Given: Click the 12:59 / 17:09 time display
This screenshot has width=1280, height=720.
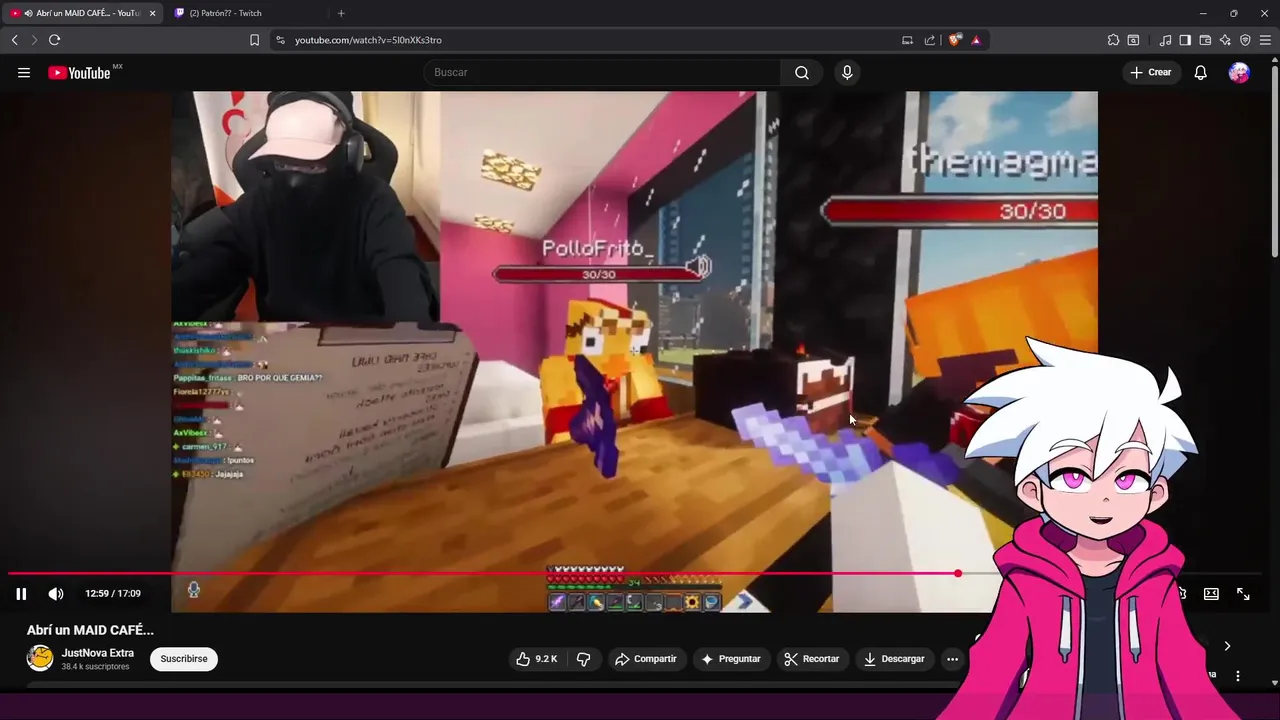Looking at the screenshot, I should point(113,594).
